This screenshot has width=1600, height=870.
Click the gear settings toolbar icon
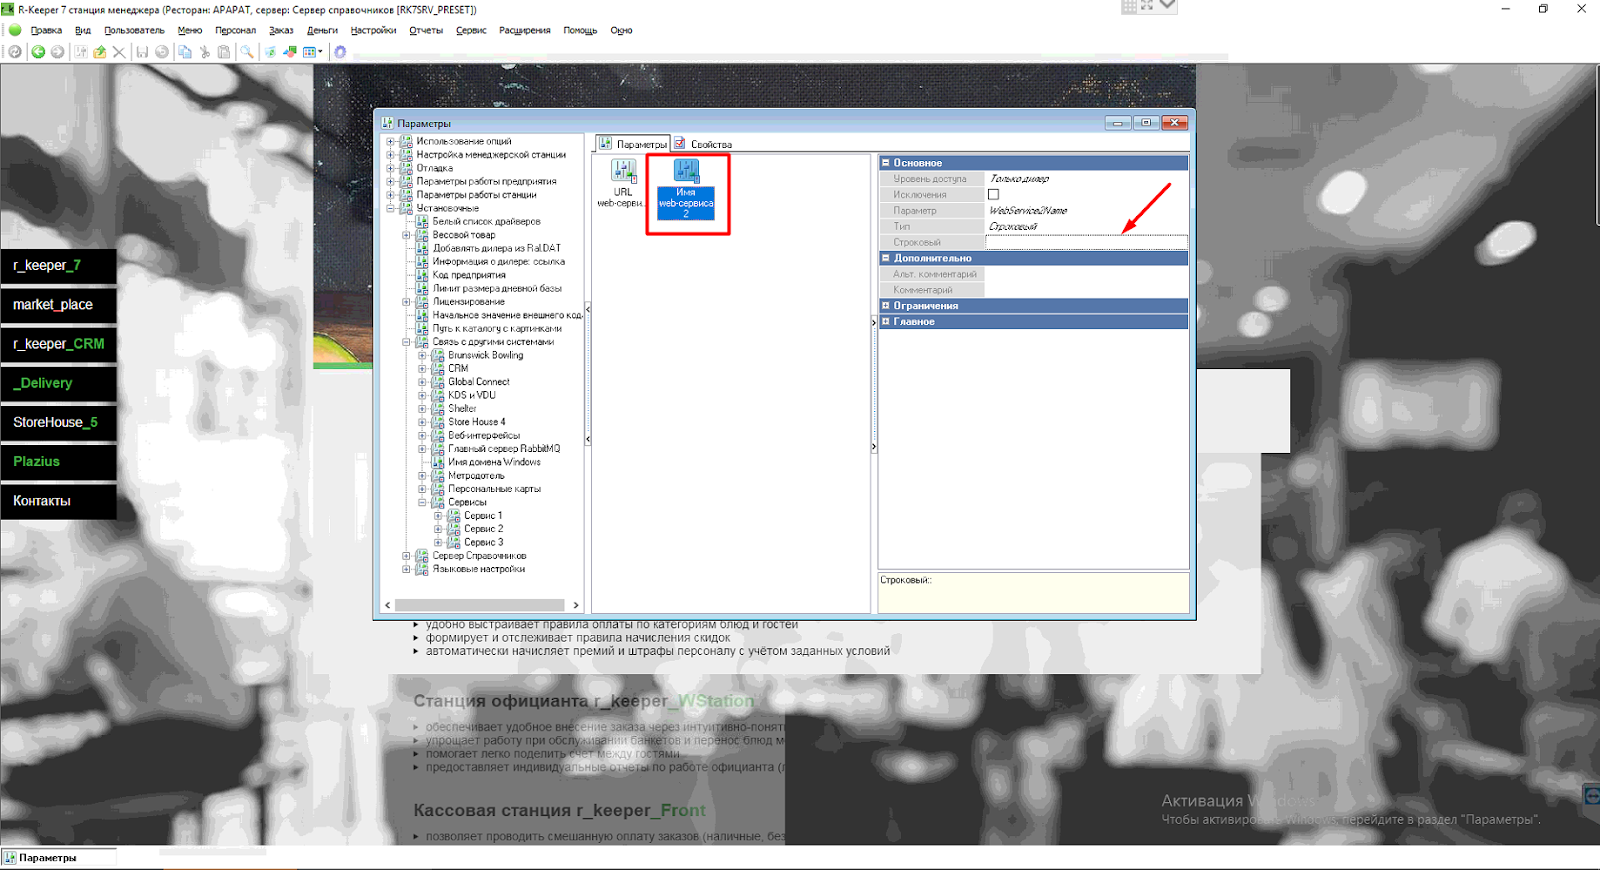[x=340, y=52]
